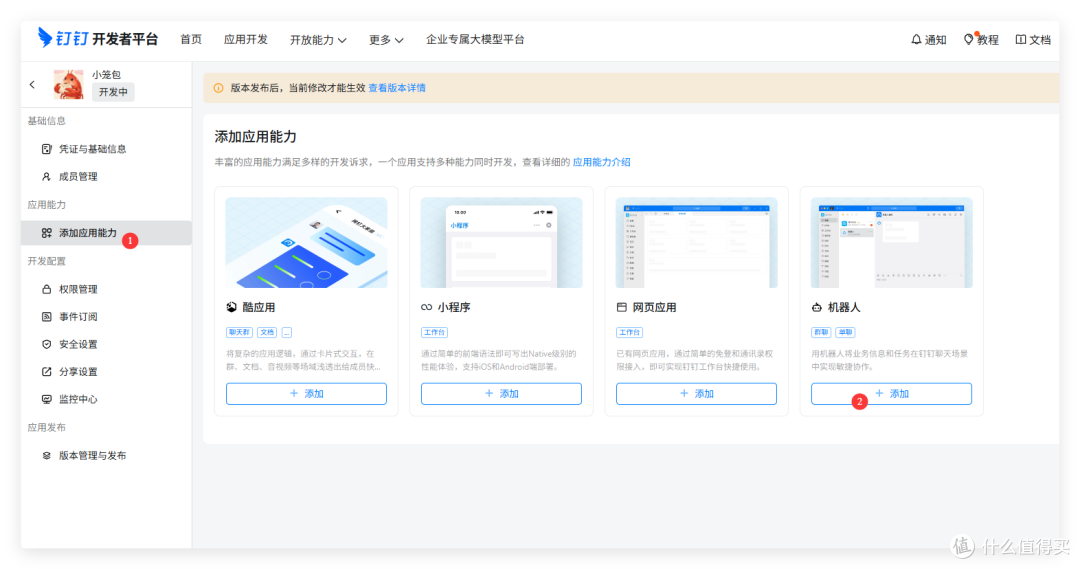Click the notification bell icon
Screen dimensions: 1080x569
tap(916, 39)
